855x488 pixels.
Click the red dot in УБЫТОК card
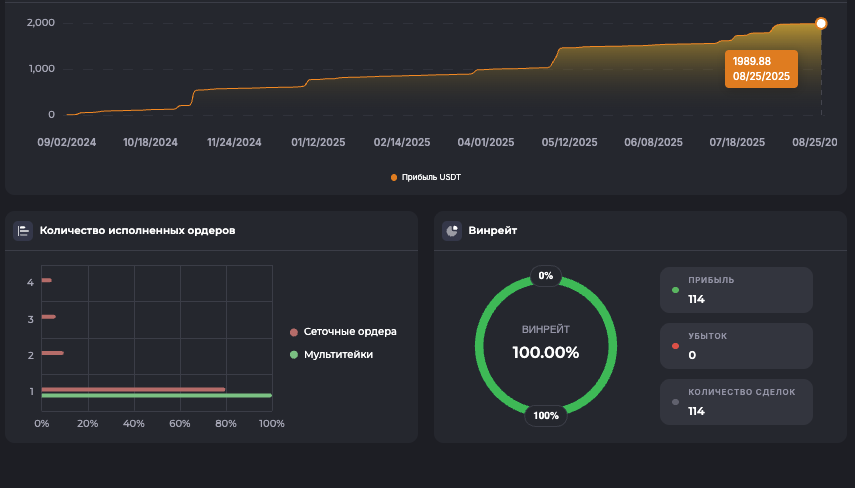tap(676, 346)
